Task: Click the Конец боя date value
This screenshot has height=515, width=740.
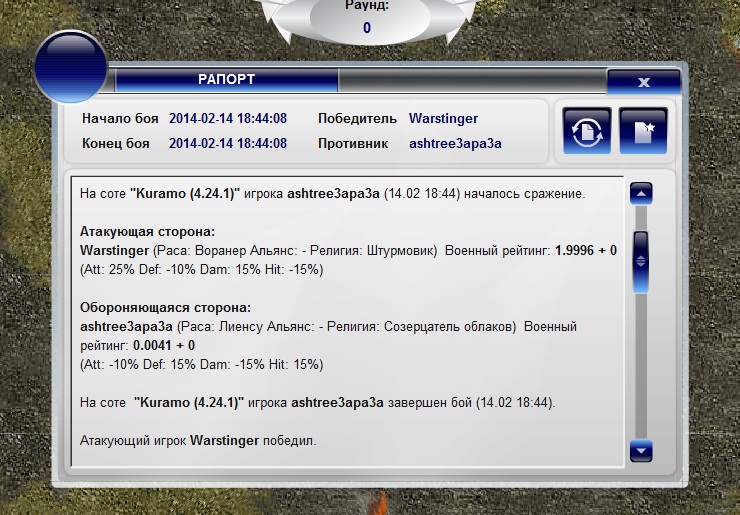Action: (228, 143)
